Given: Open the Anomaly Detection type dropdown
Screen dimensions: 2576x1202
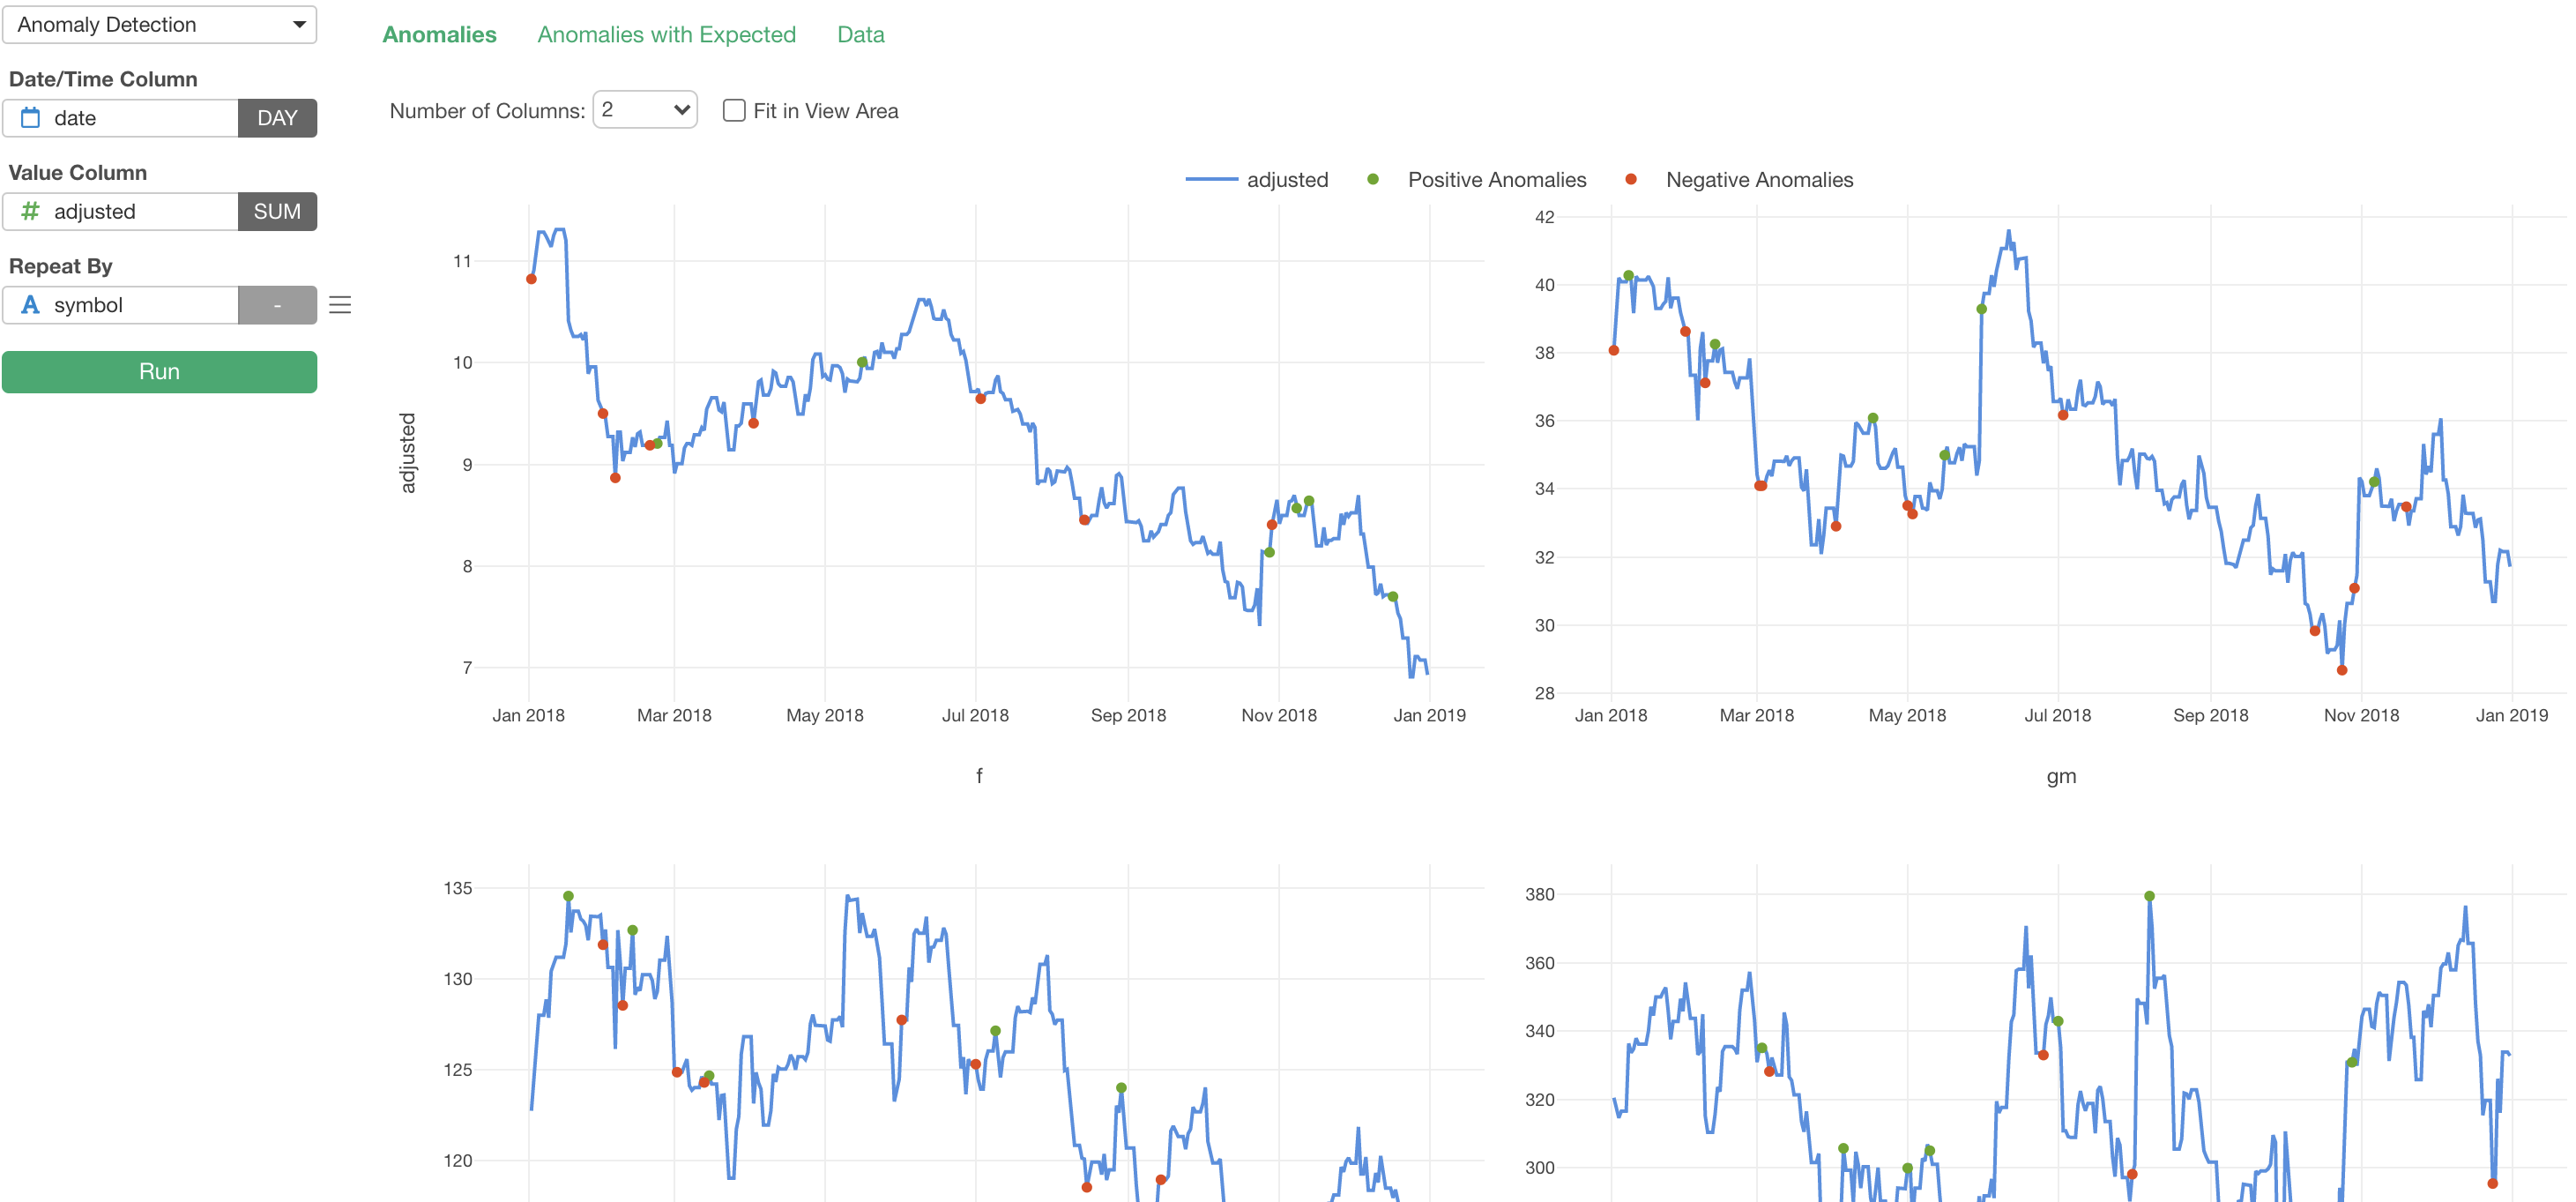Looking at the screenshot, I should [159, 24].
